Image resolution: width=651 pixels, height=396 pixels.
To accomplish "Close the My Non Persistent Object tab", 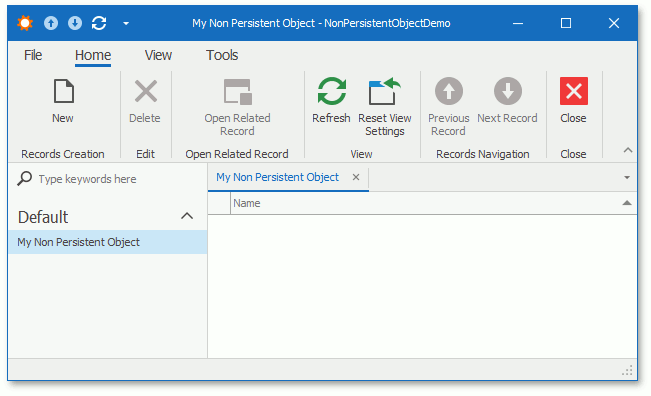I will (356, 177).
